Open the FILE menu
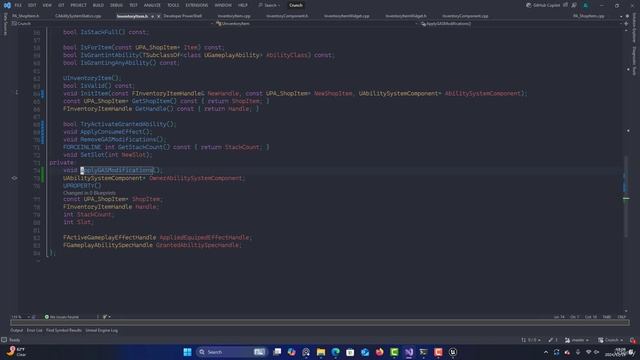 [18, 5]
